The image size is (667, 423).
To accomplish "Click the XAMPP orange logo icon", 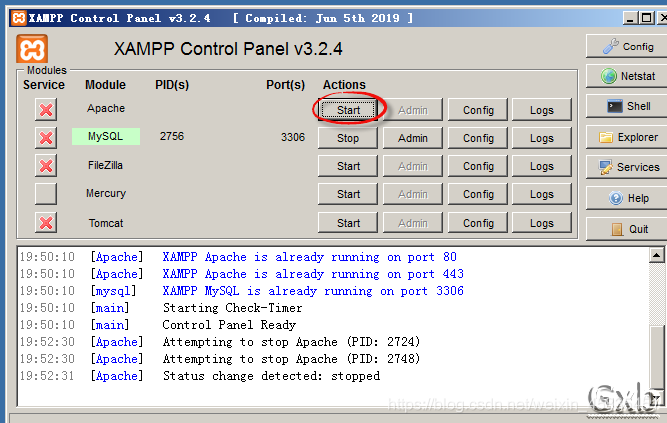I will coord(32,49).
